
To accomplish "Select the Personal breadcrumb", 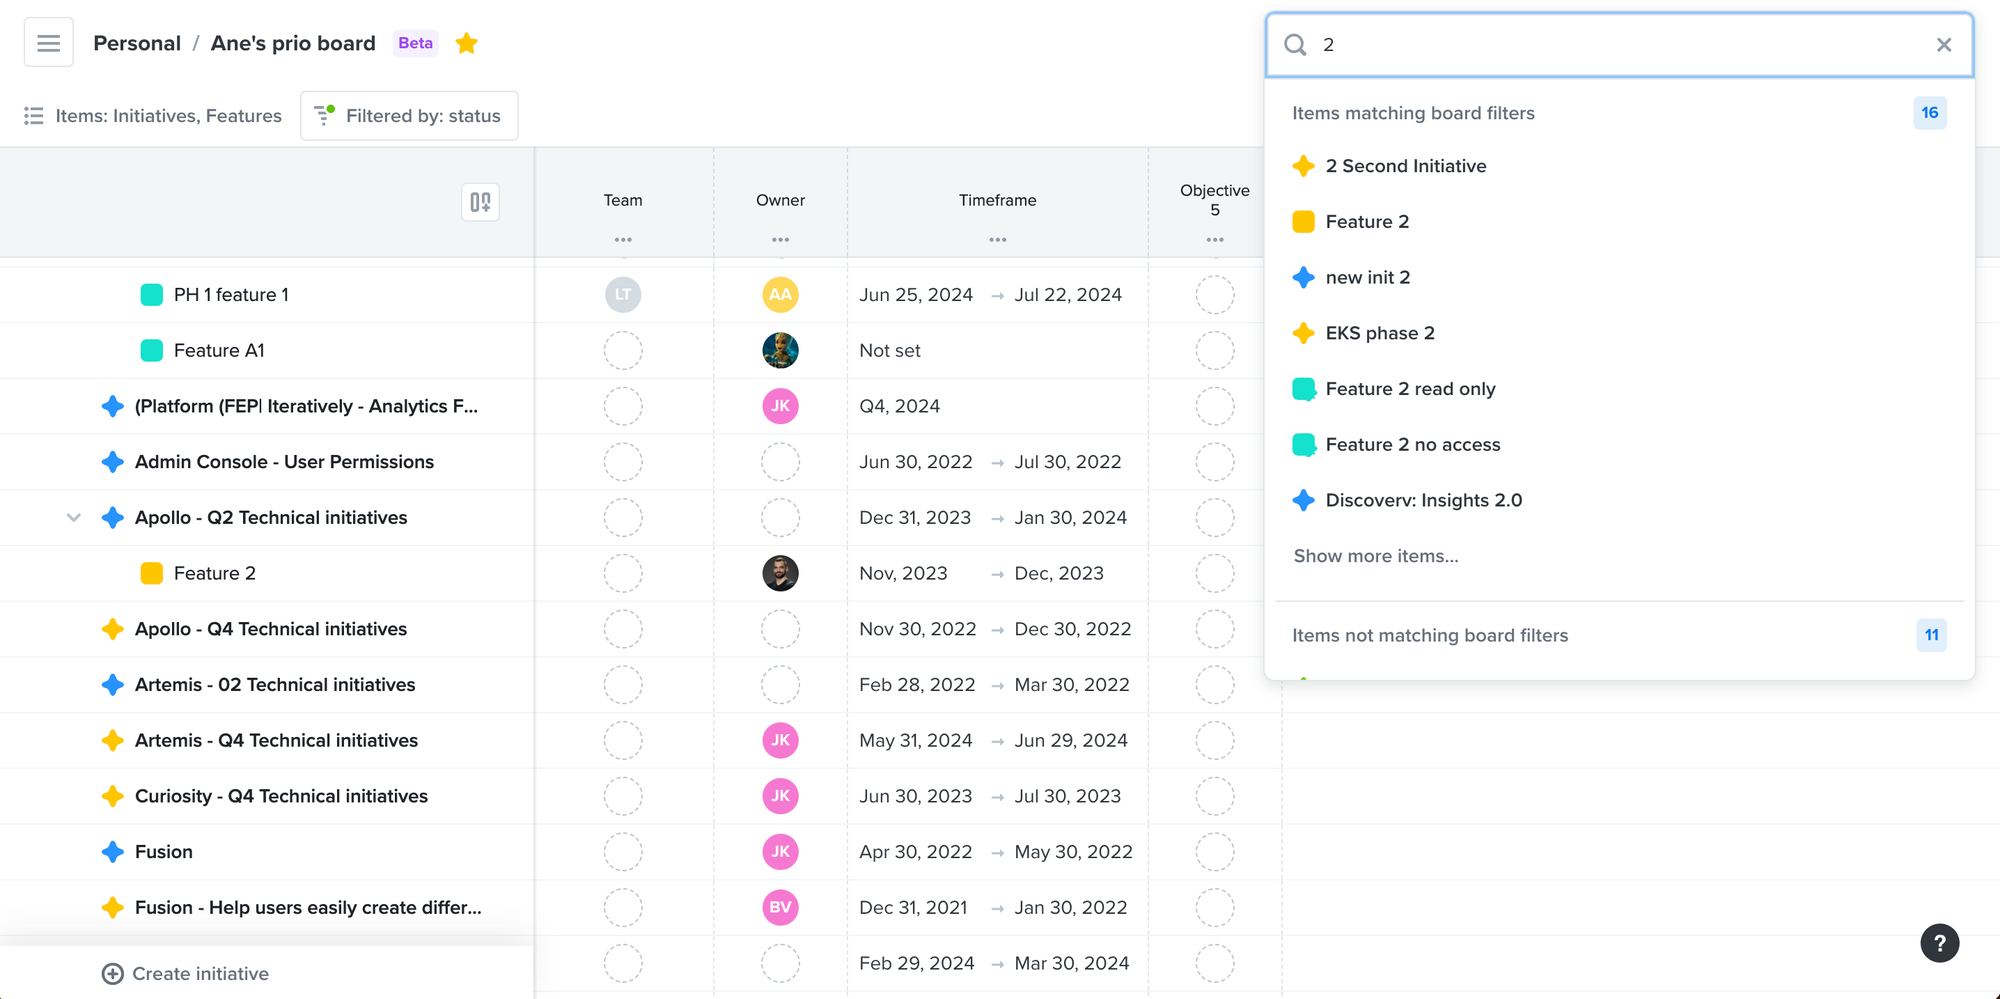I will pos(137,43).
